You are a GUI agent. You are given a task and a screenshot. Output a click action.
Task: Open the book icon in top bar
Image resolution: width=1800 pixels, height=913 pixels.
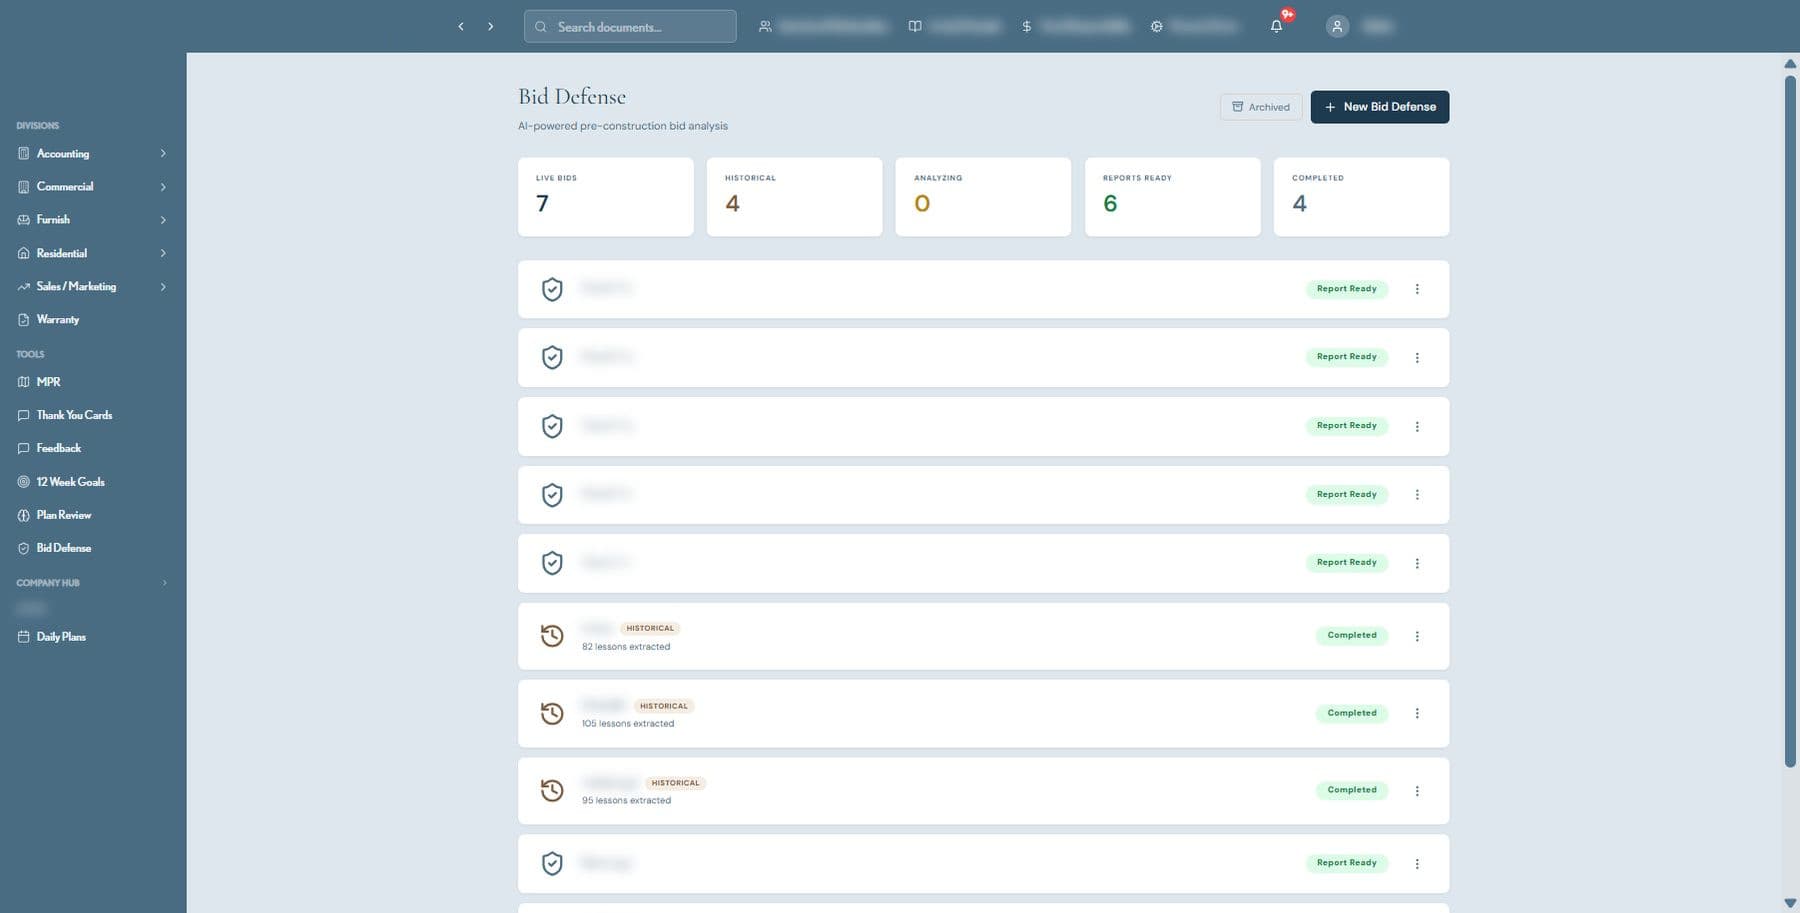(x=915, y=27)
